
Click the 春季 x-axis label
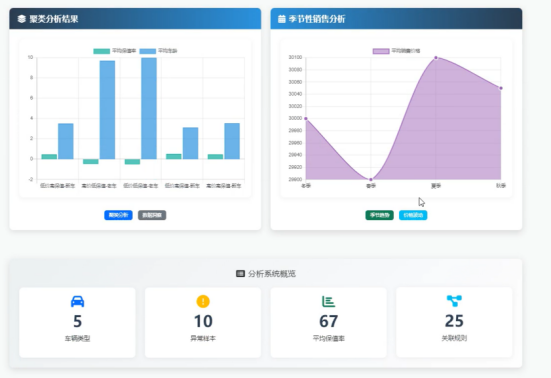click(371, 186)
